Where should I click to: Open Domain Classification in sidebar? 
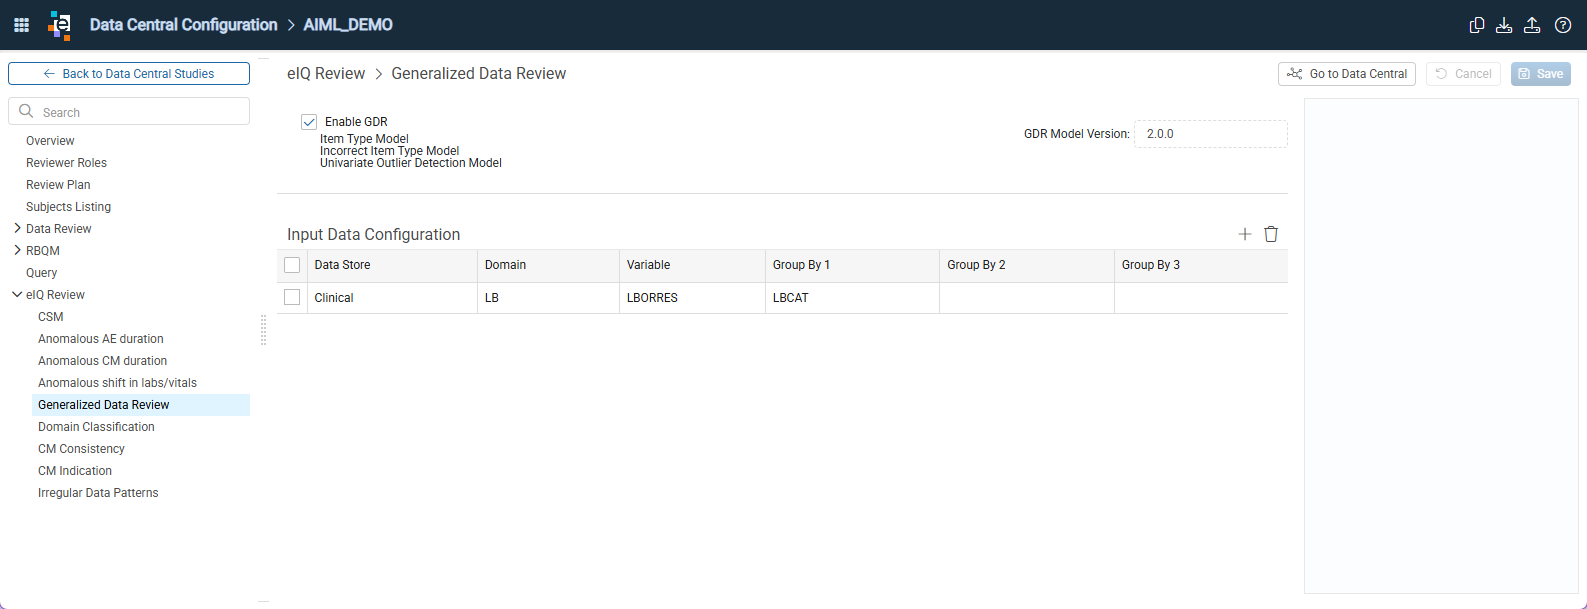[96, 427]
